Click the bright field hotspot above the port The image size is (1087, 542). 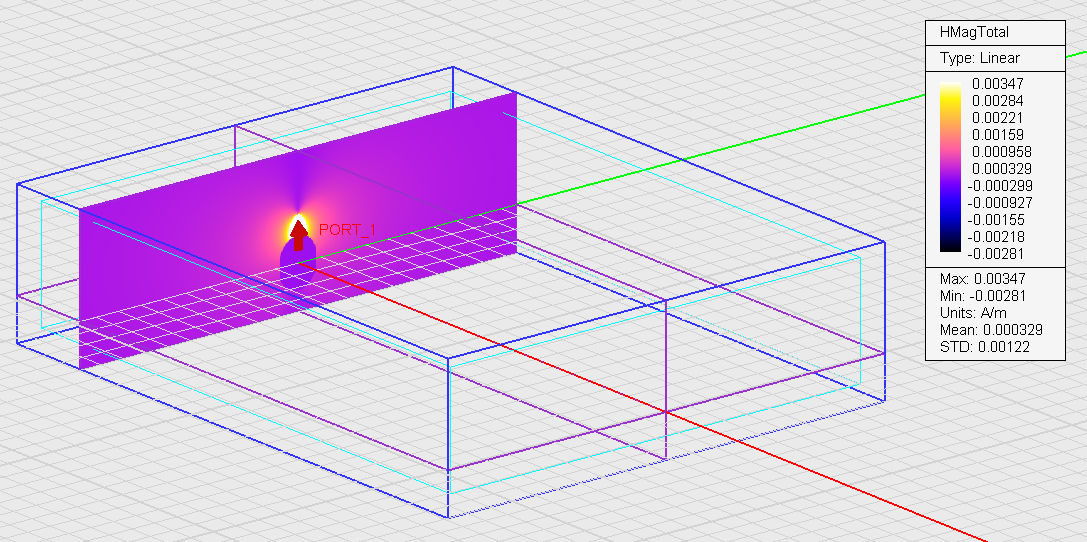click(x=299, y=218)
